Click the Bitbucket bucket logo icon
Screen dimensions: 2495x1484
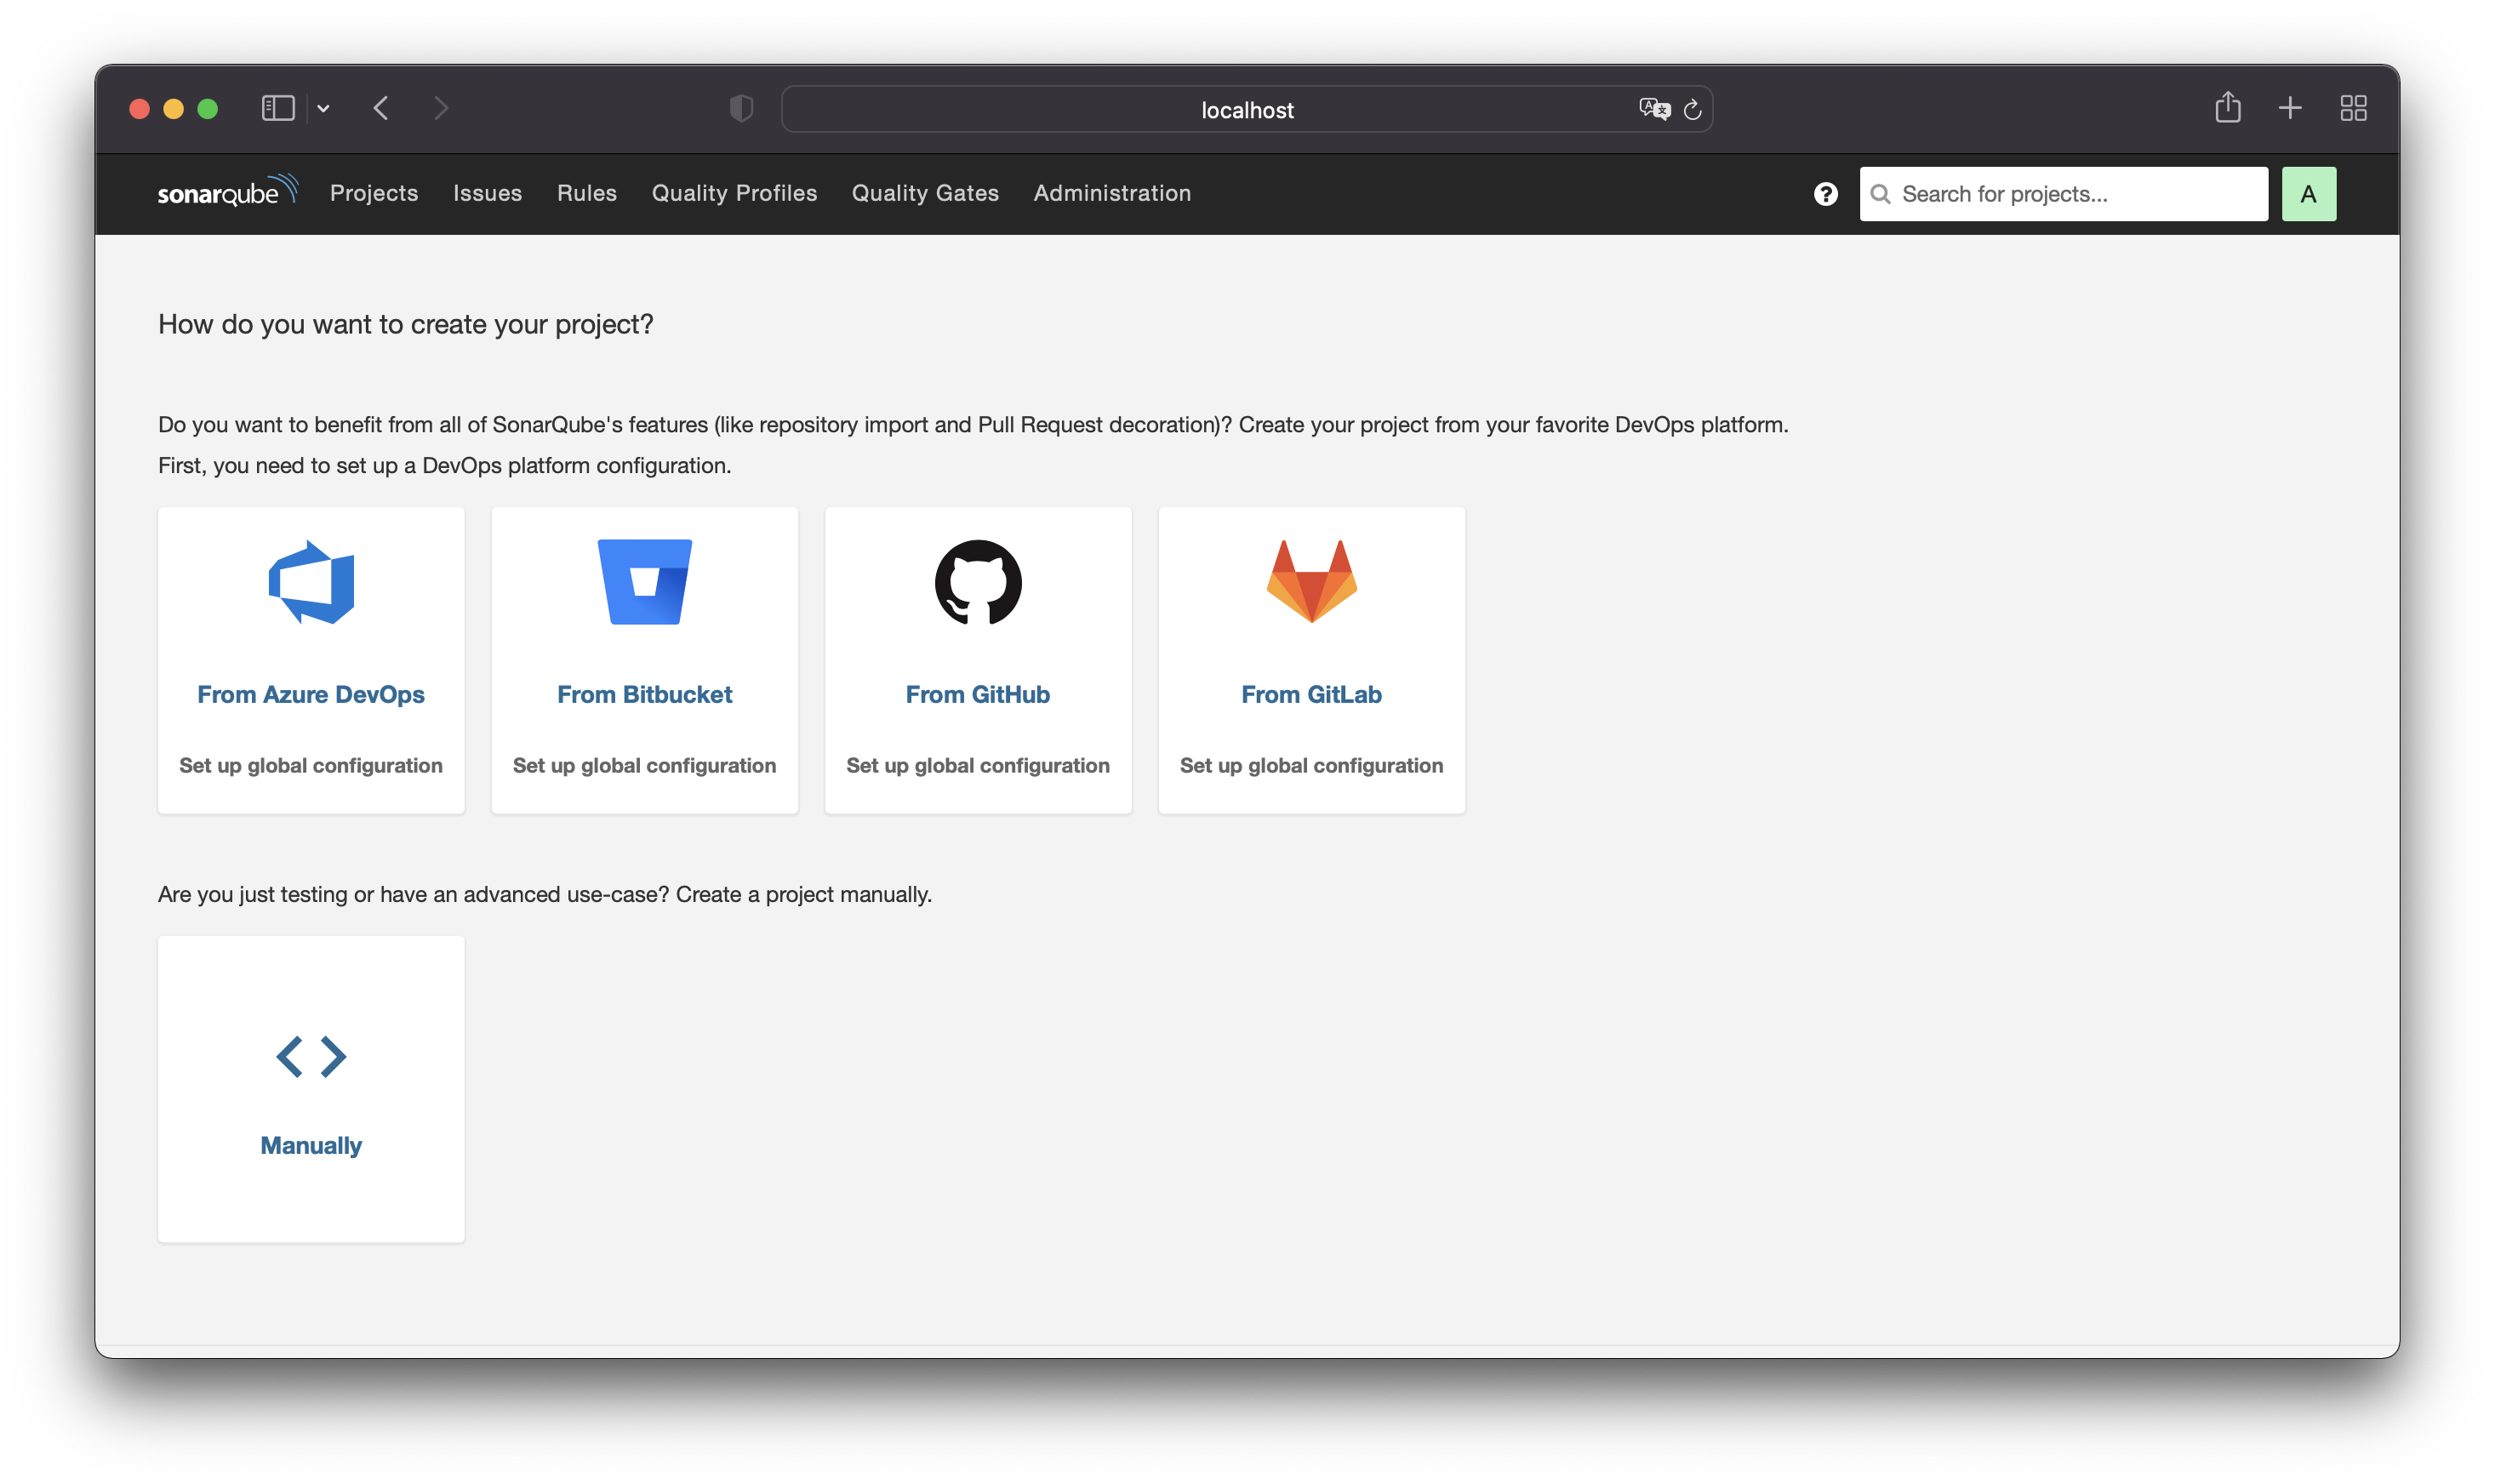(644, 582)
